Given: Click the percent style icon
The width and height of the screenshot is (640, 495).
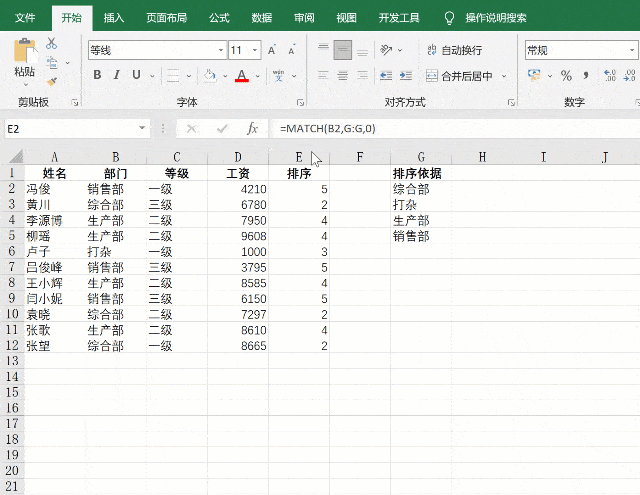Looking at the screenshot, I should coord(566,75).
